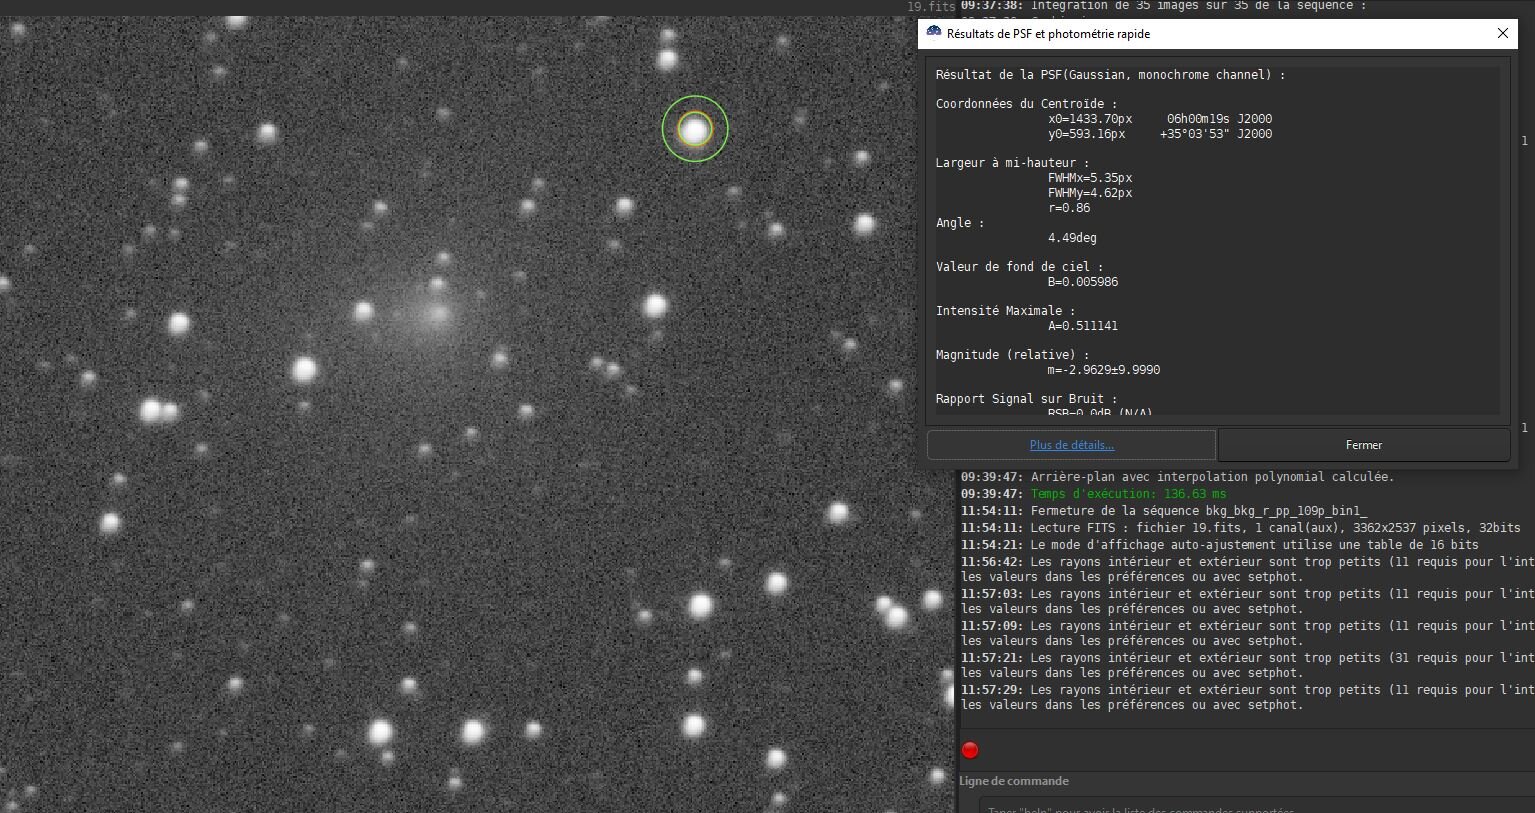Viewport: 1535px width, 813px height.
Task: Open the 'Plus de détails...' link
Action: pyautogui.click(x=1072, y=445)
